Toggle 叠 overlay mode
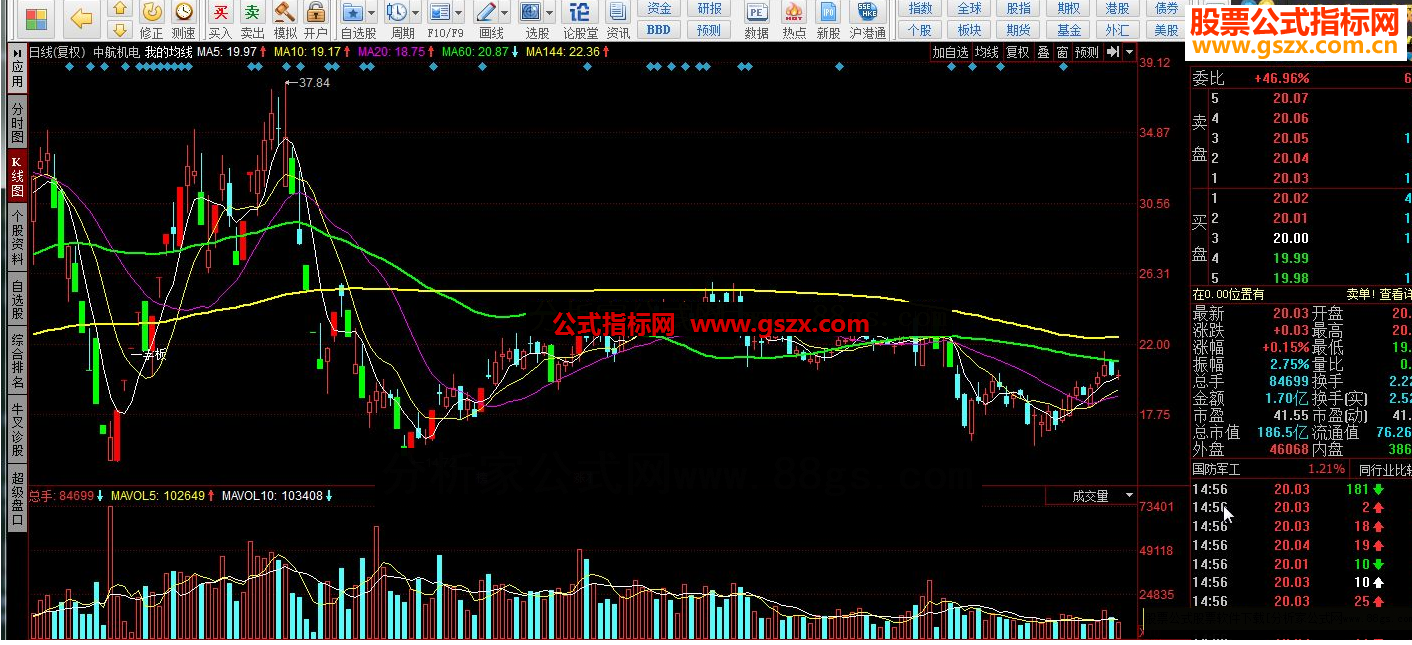1412x645 pixels. point(1043,52)
